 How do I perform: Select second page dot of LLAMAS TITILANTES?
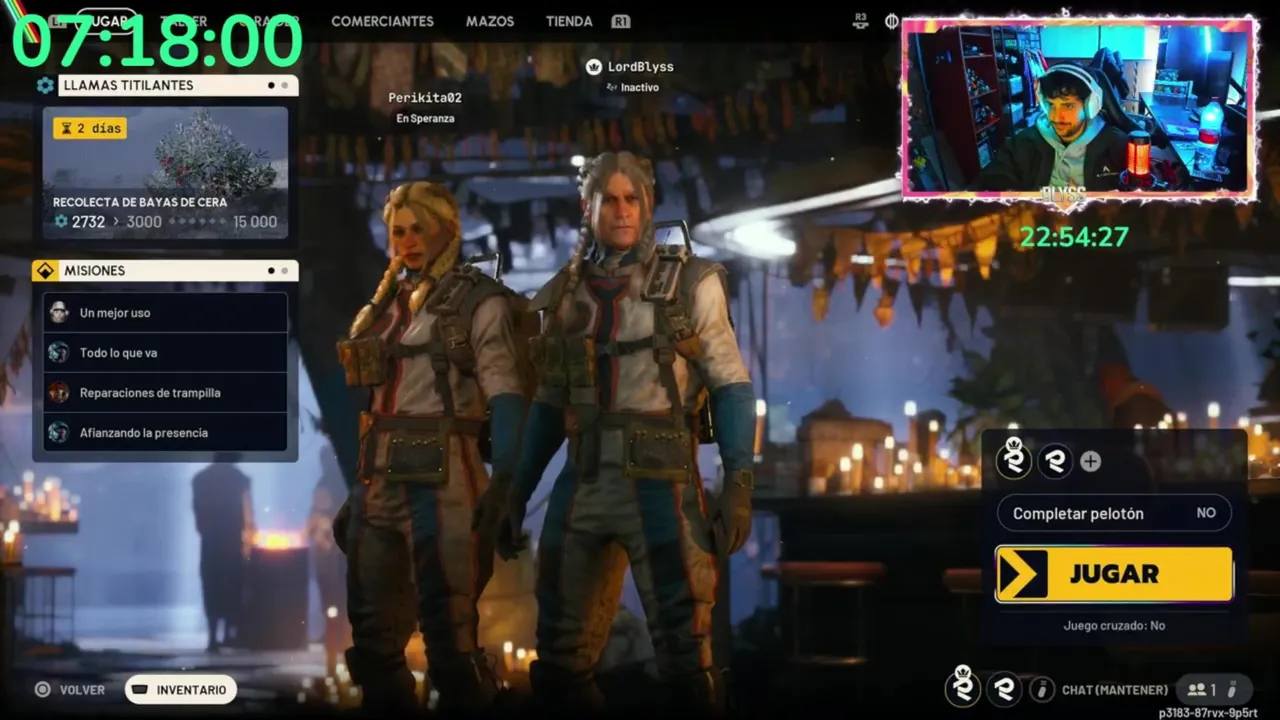tap(284, 86)
